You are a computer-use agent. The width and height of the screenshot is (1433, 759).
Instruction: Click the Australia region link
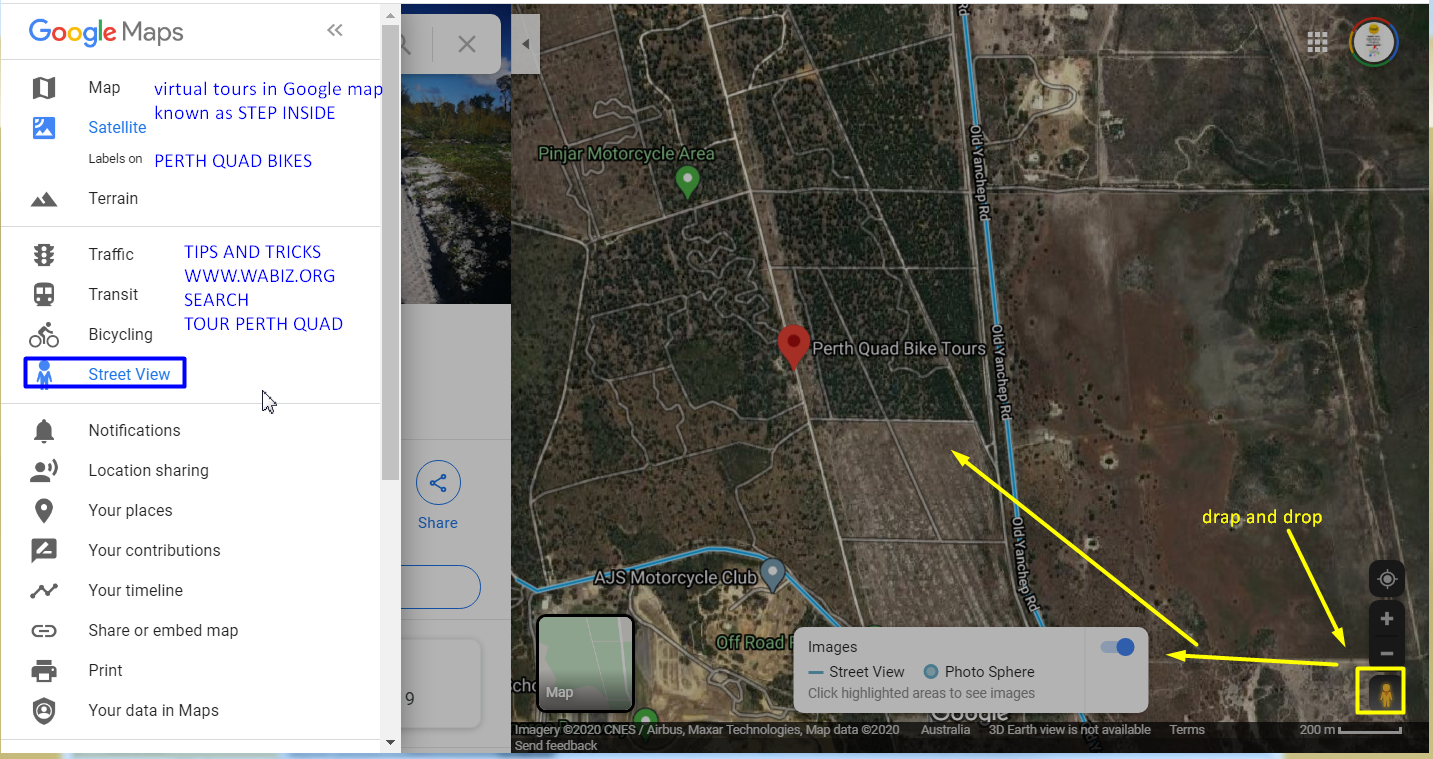[945, 730]
